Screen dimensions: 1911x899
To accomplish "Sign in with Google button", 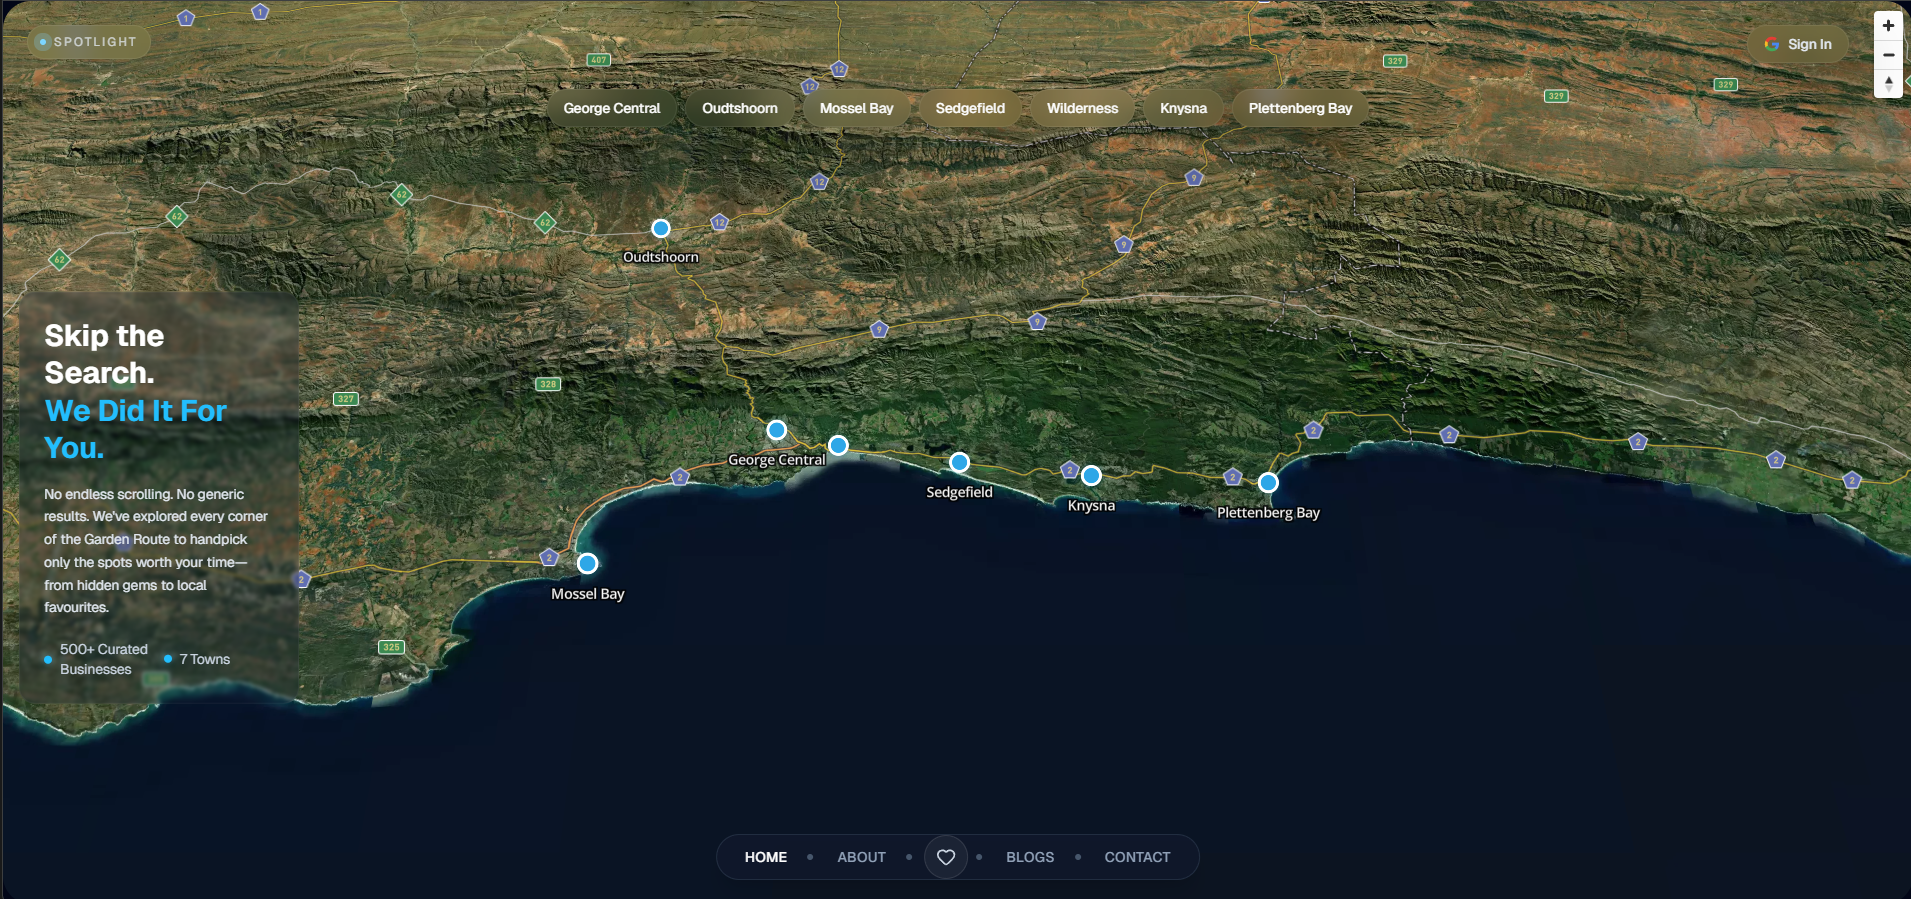I will [1798, 44].
